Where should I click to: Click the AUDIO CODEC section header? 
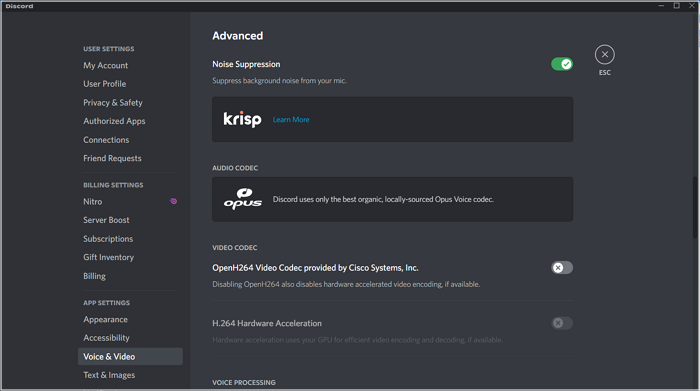point(235,168)
